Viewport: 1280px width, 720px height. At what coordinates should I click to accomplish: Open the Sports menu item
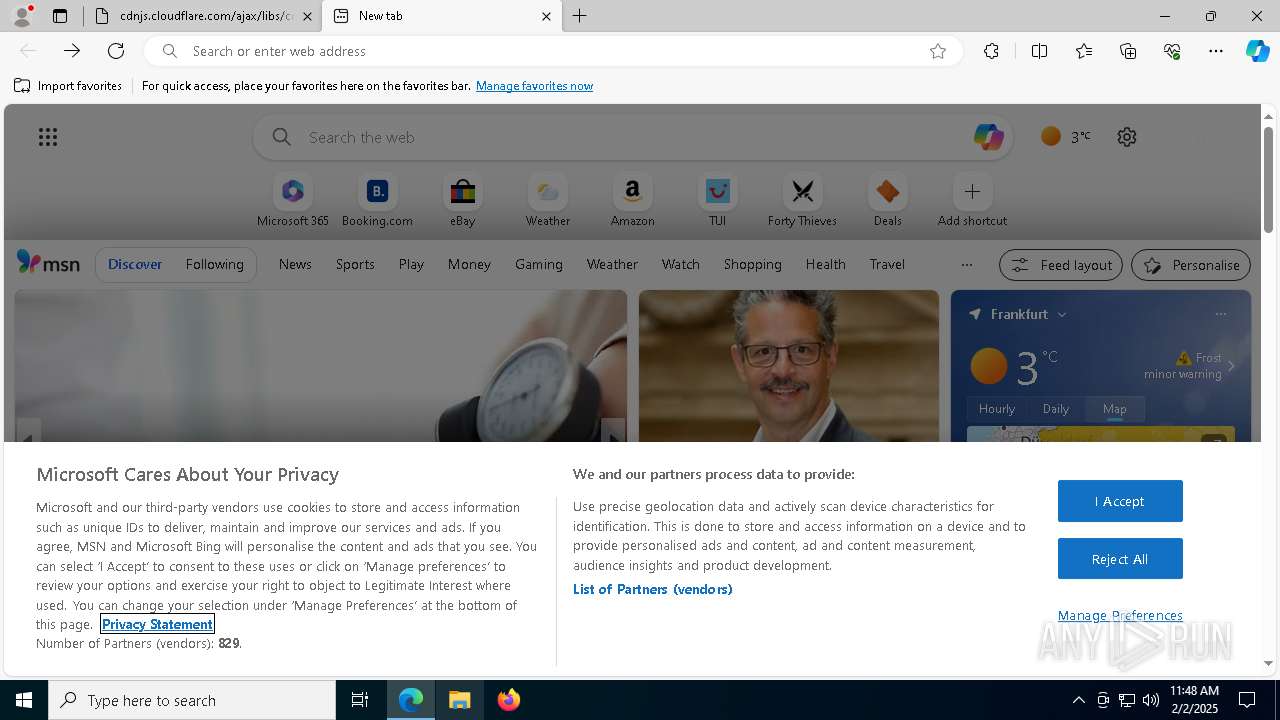click(355, 264)
